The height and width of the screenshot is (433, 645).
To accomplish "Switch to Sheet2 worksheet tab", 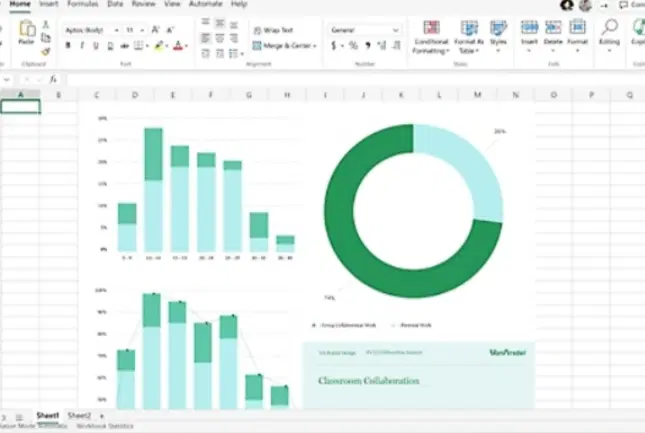I will point(79,416).
